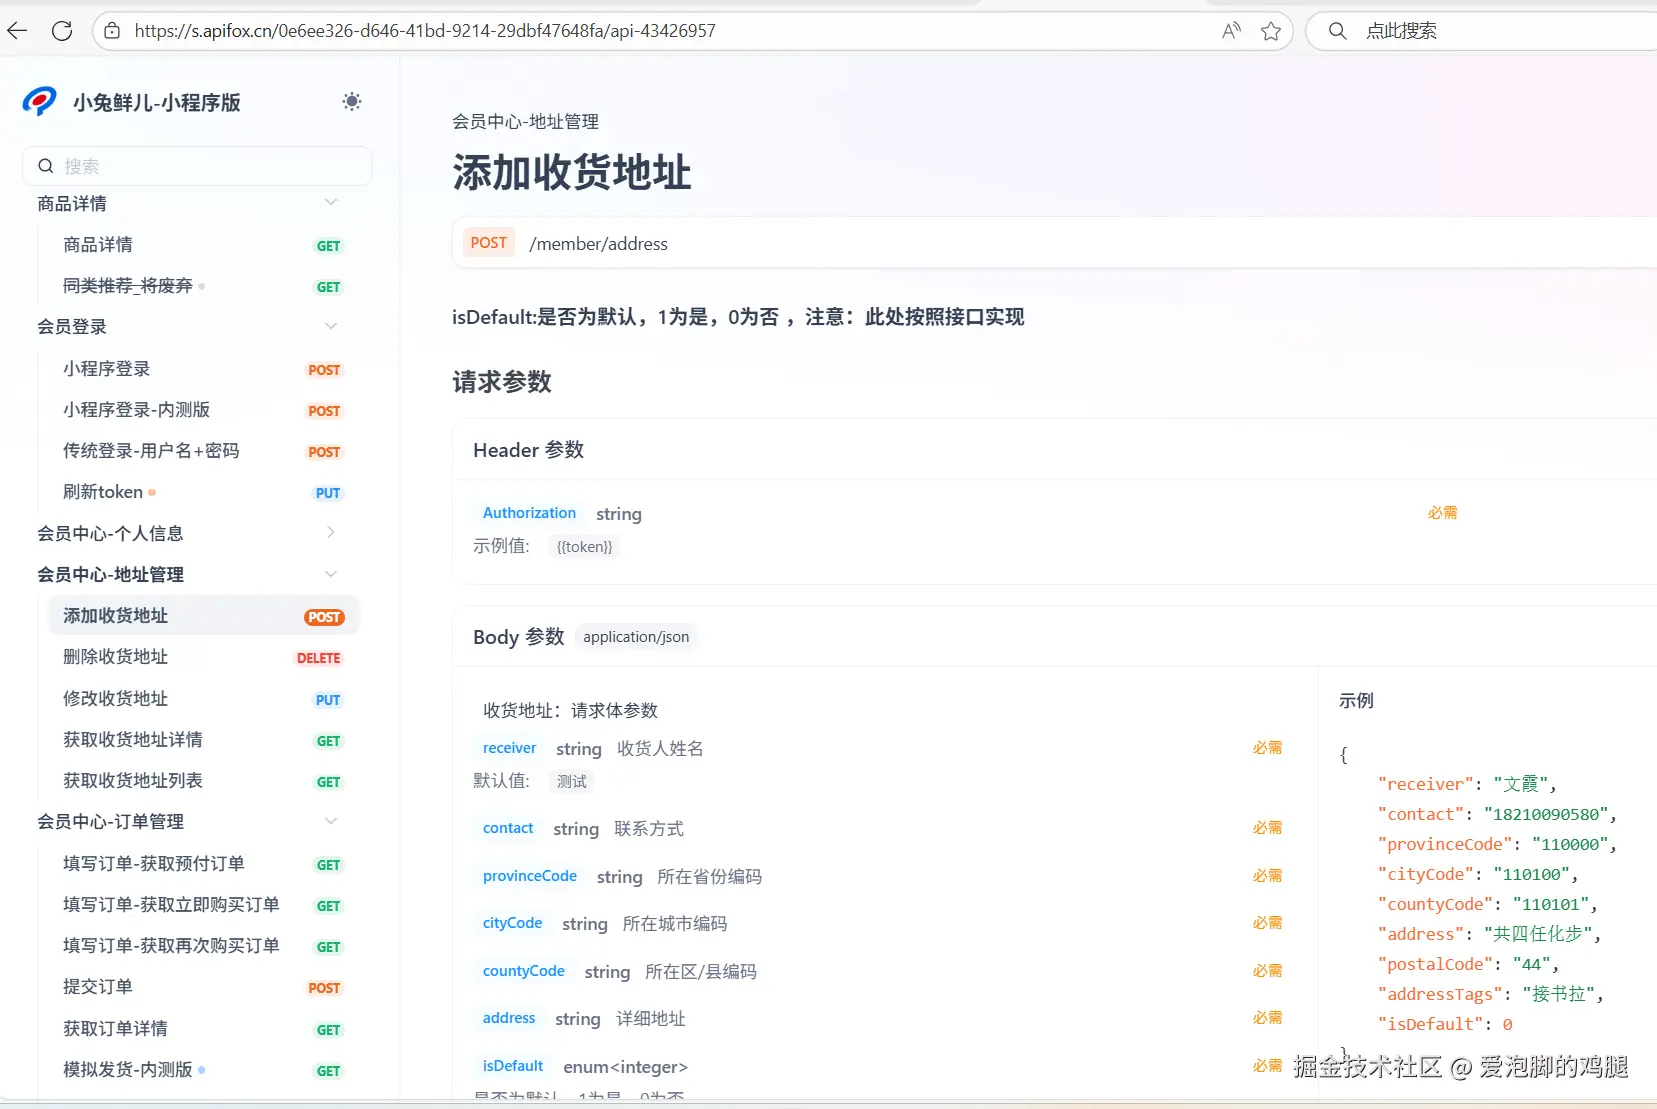The width and height of the screenshot is (1657, 1109).
Task: Open 填写订单-获取立即购买订单 endpoint
Action: pos(203,905)
